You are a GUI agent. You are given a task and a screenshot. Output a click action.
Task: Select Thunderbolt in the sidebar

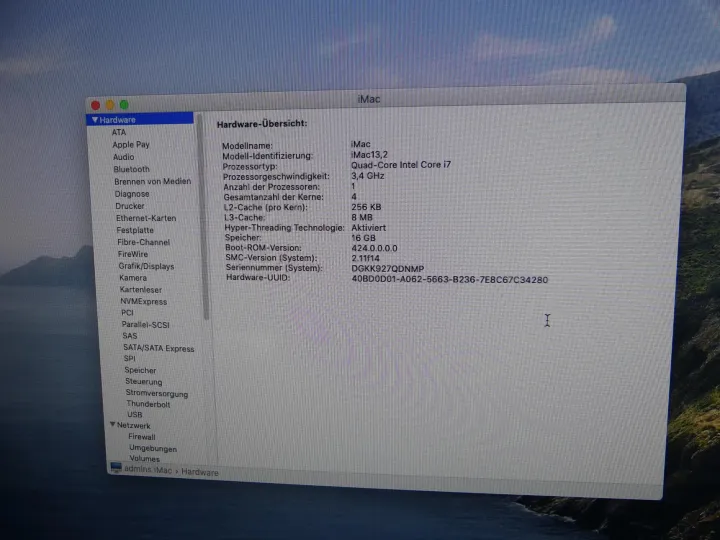click(x=148, y=404)
